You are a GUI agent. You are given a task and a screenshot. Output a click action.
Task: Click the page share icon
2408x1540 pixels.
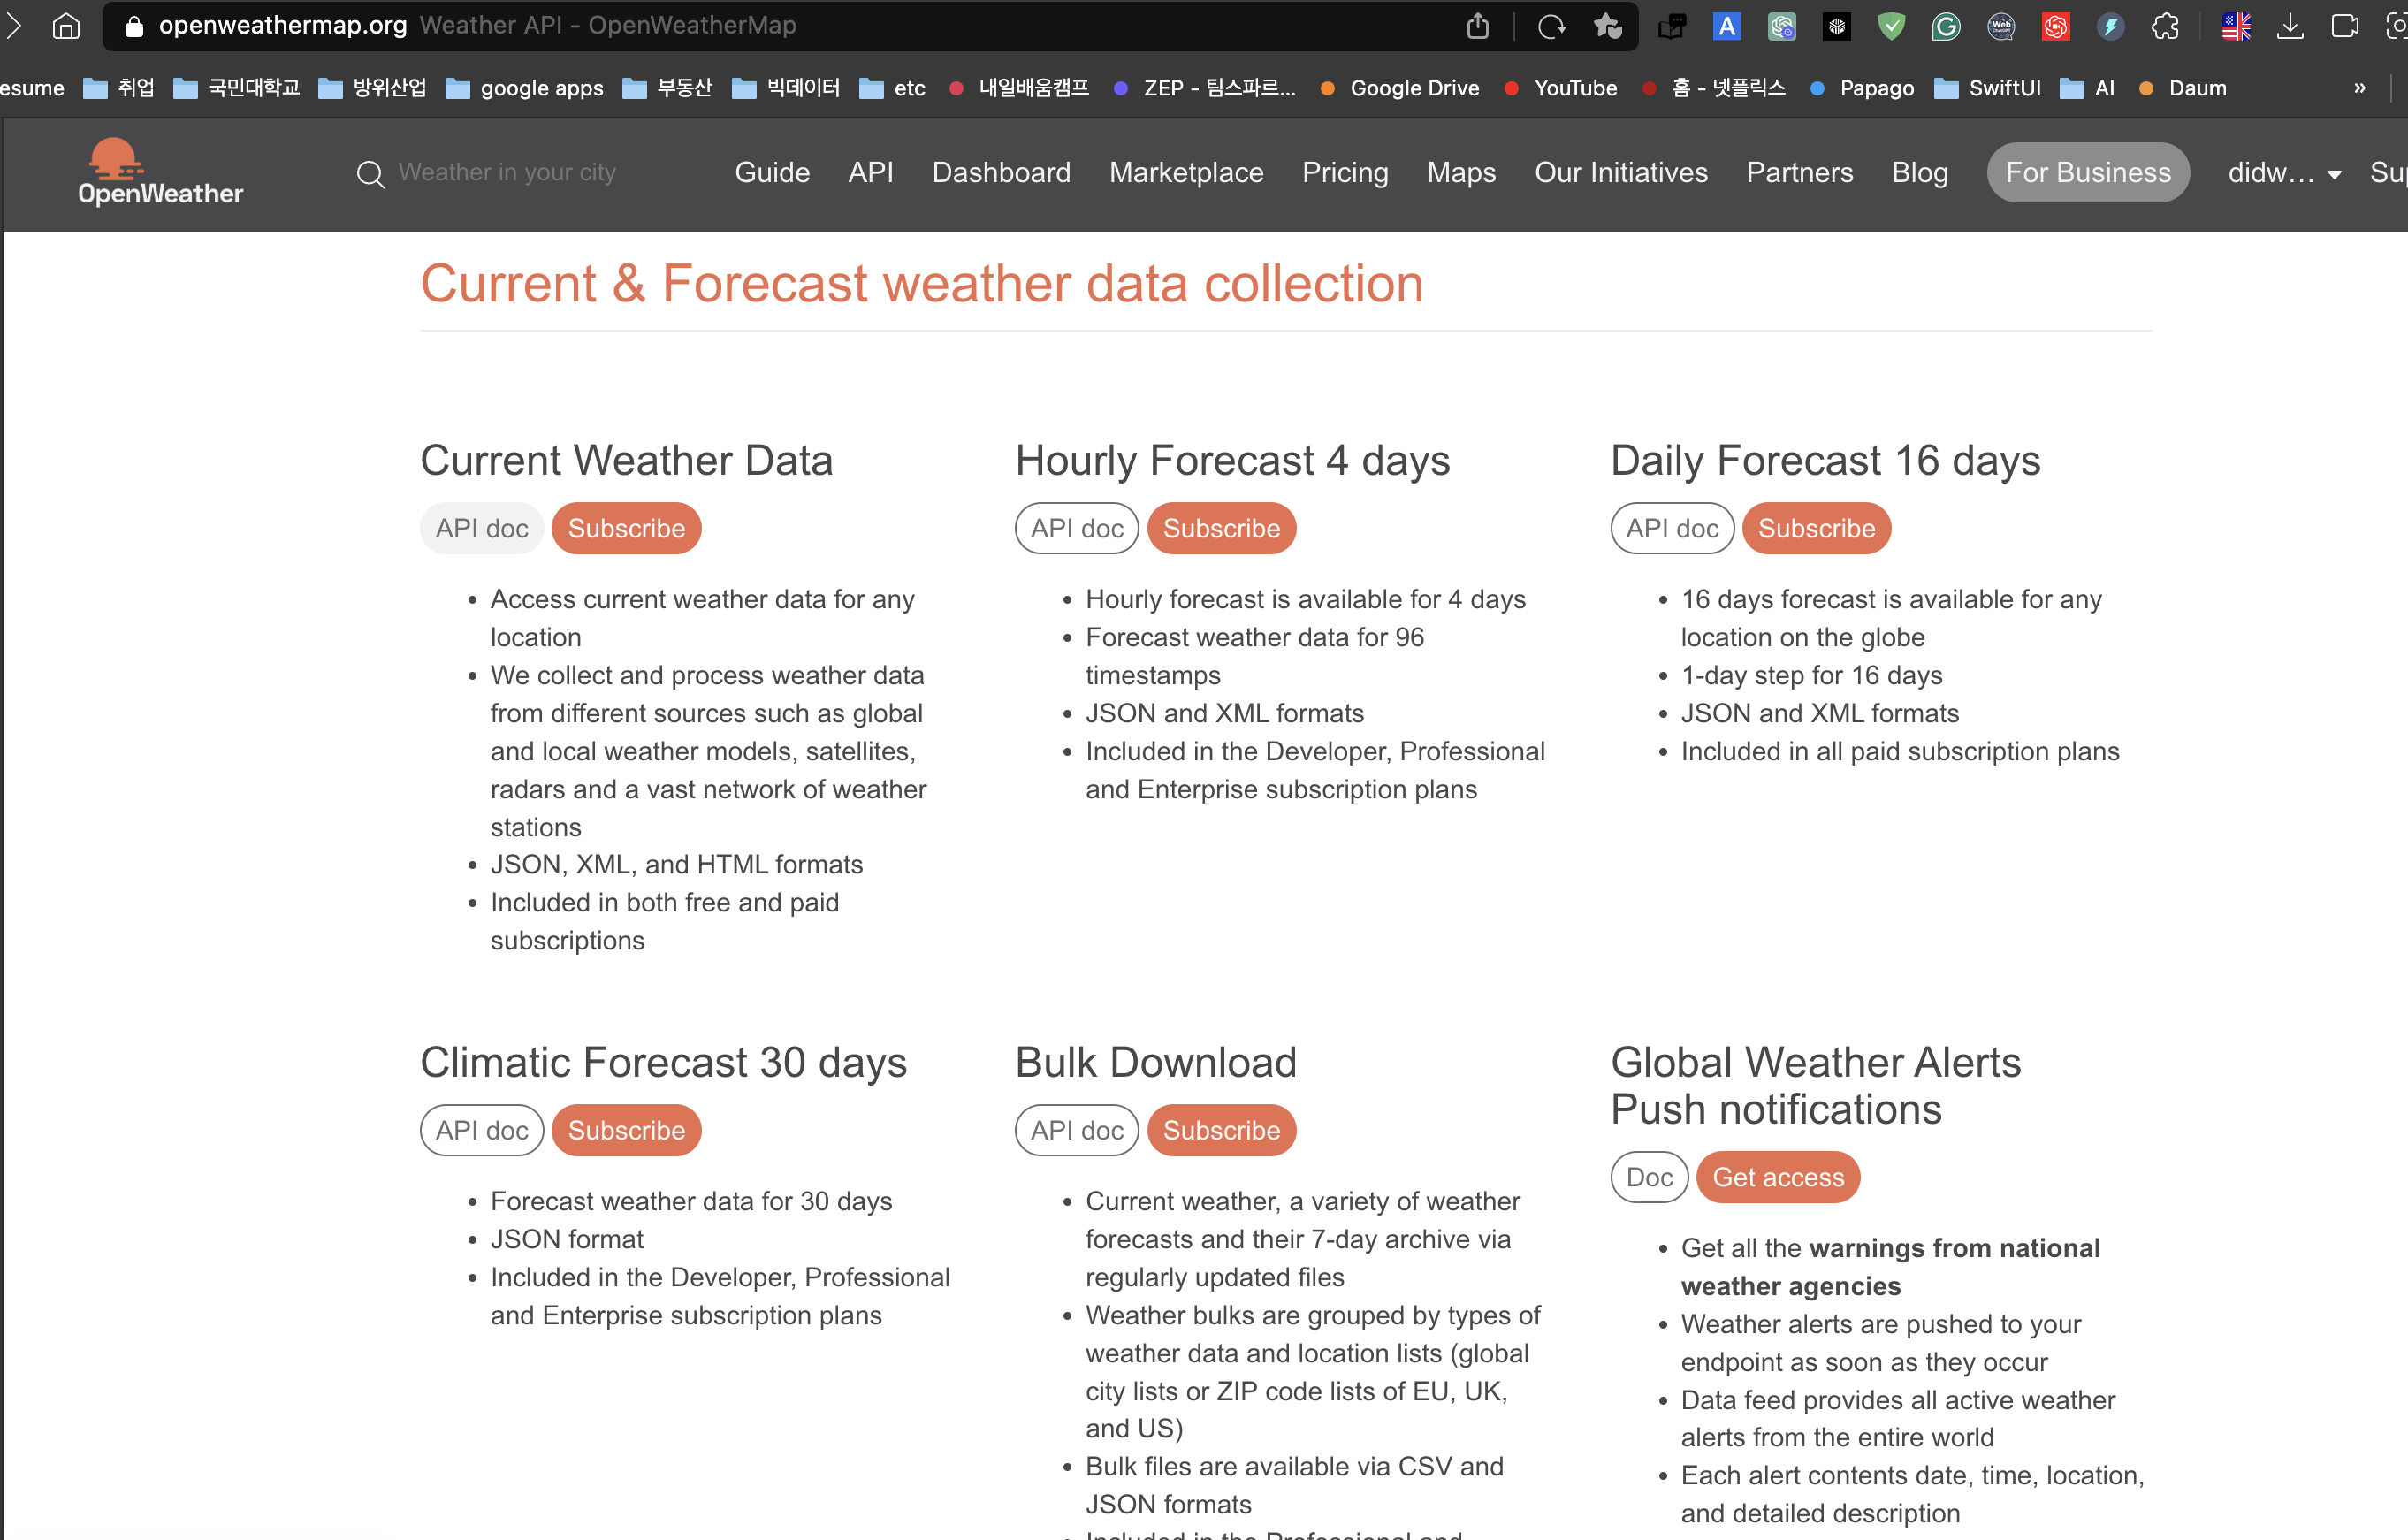click(1477, 26)
